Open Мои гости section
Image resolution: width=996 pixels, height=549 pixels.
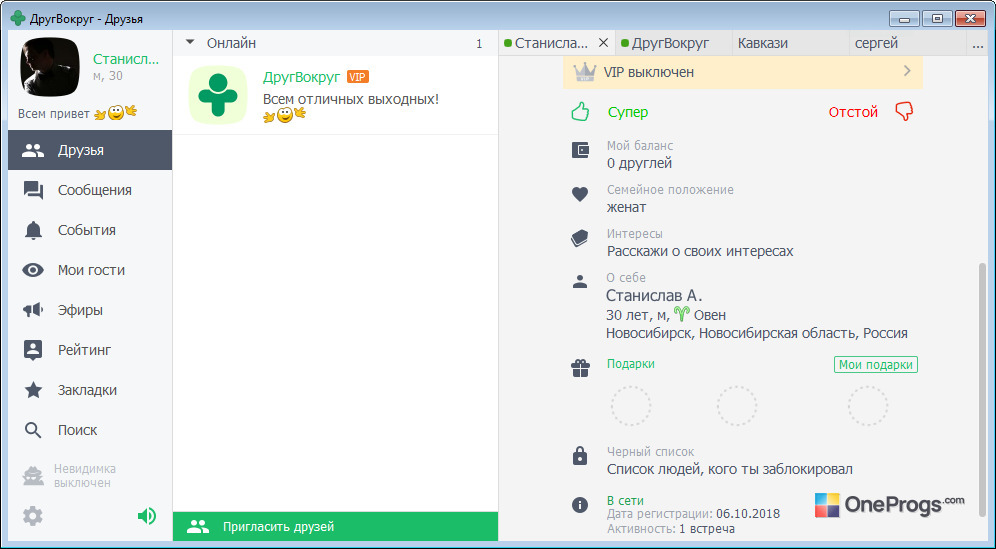coord(90,270)
